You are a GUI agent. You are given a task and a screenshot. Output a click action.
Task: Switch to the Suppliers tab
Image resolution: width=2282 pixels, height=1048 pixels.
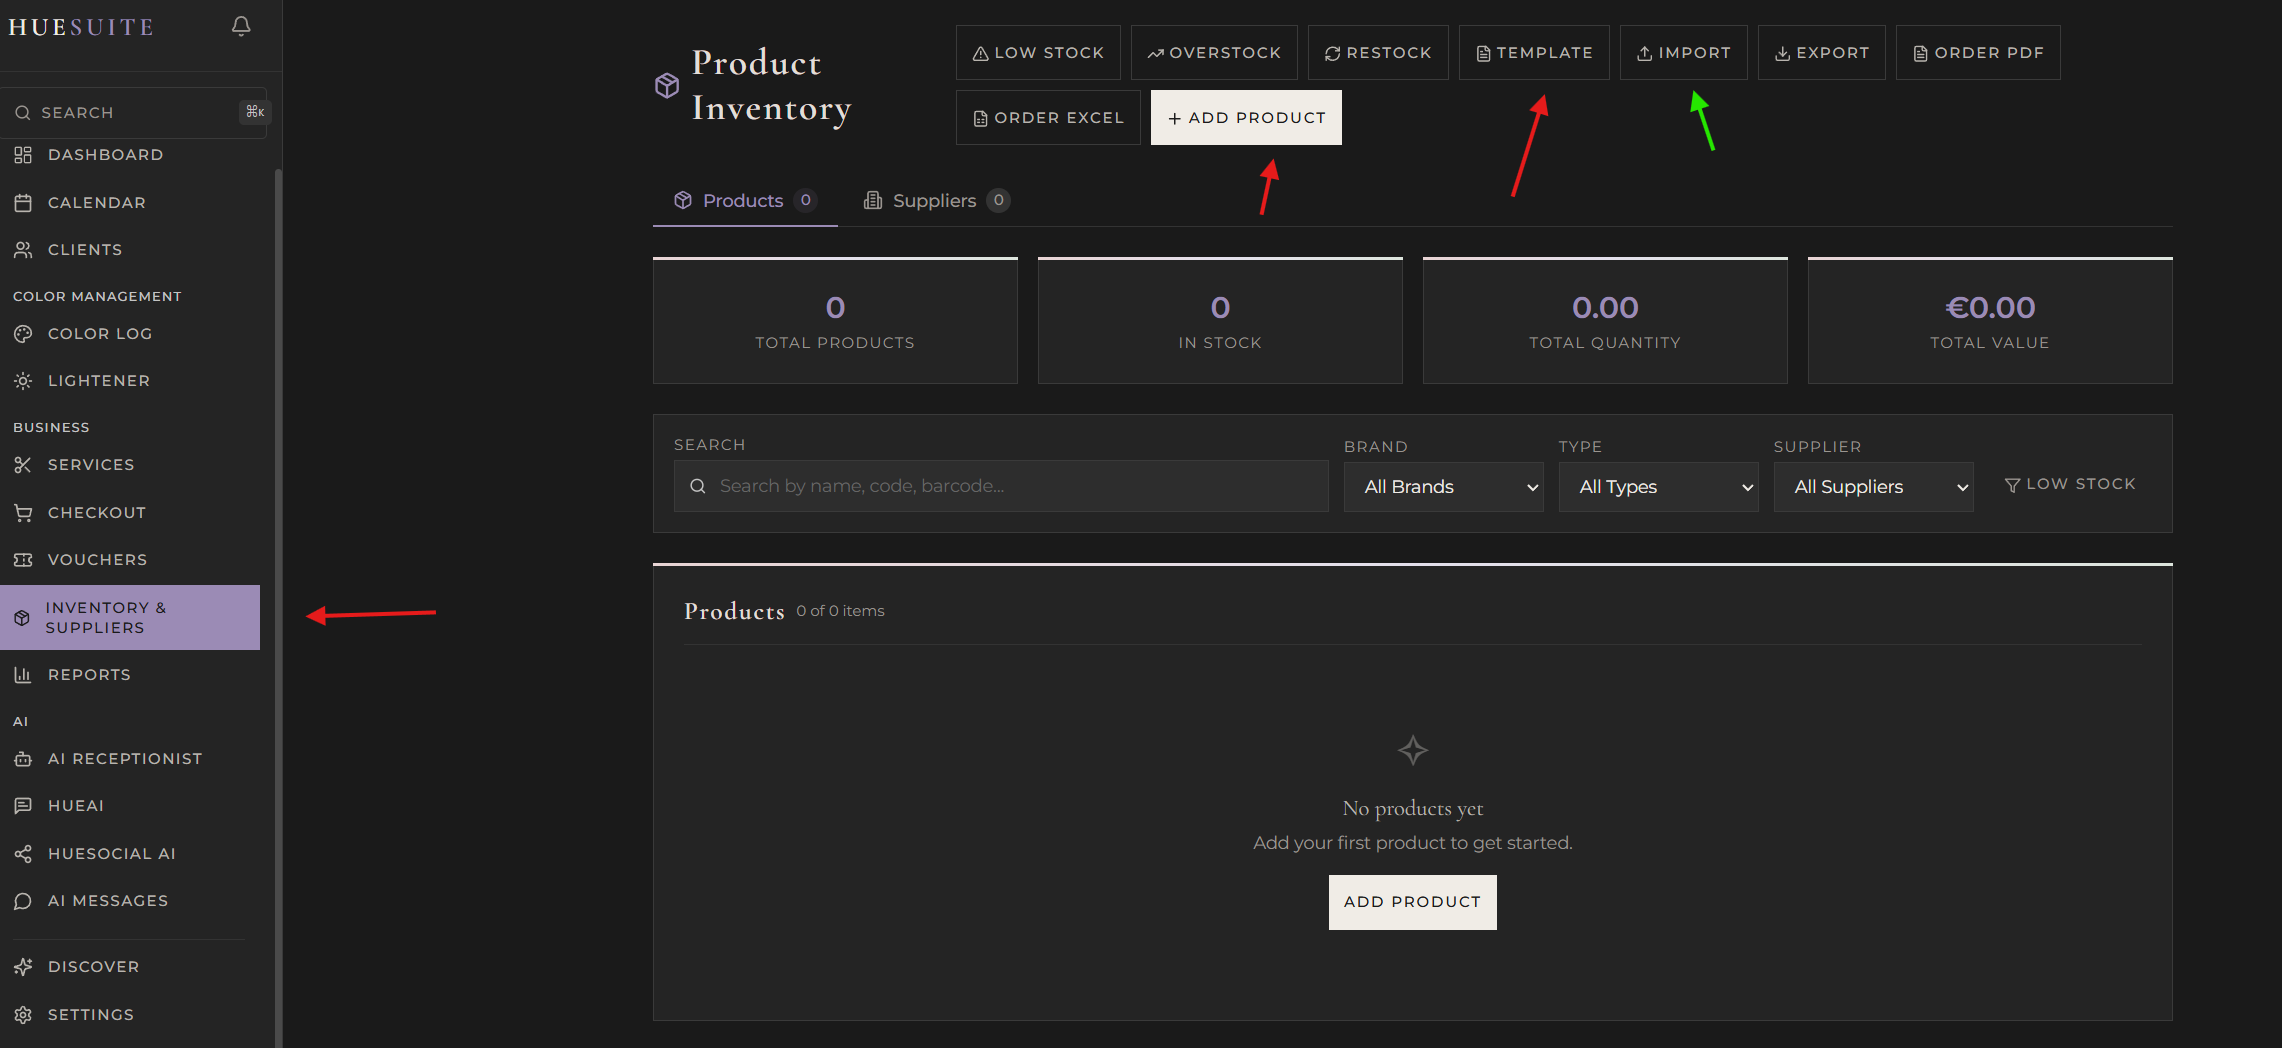click(934, 200)
